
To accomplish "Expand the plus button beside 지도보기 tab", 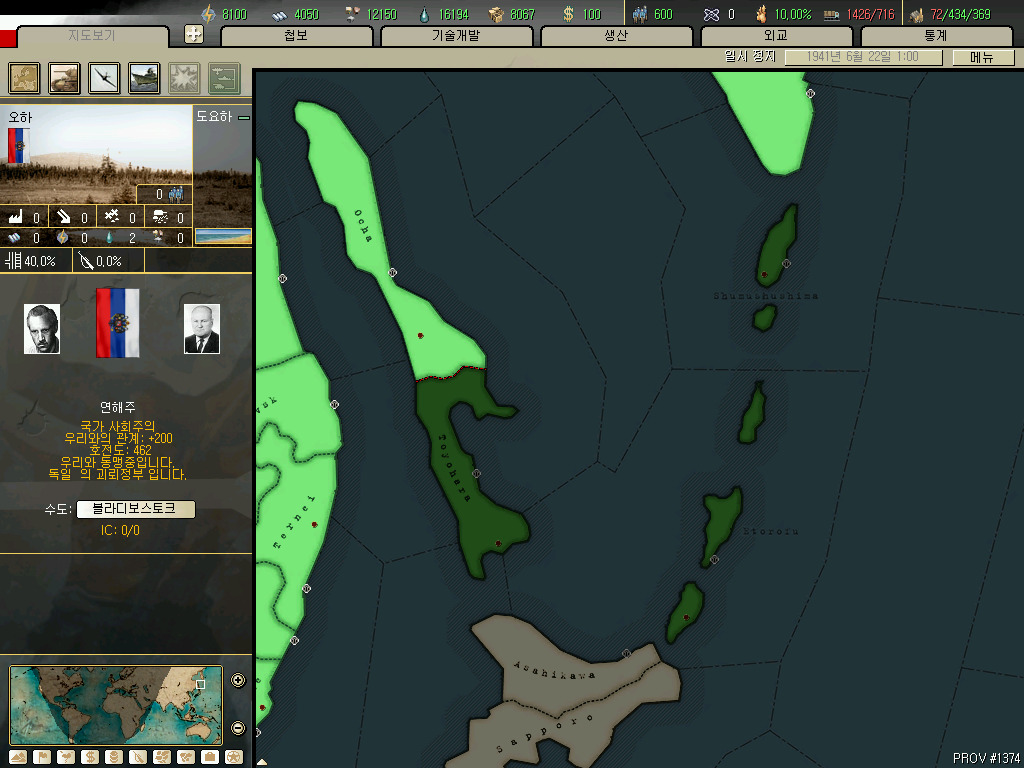I will [194, 34].
